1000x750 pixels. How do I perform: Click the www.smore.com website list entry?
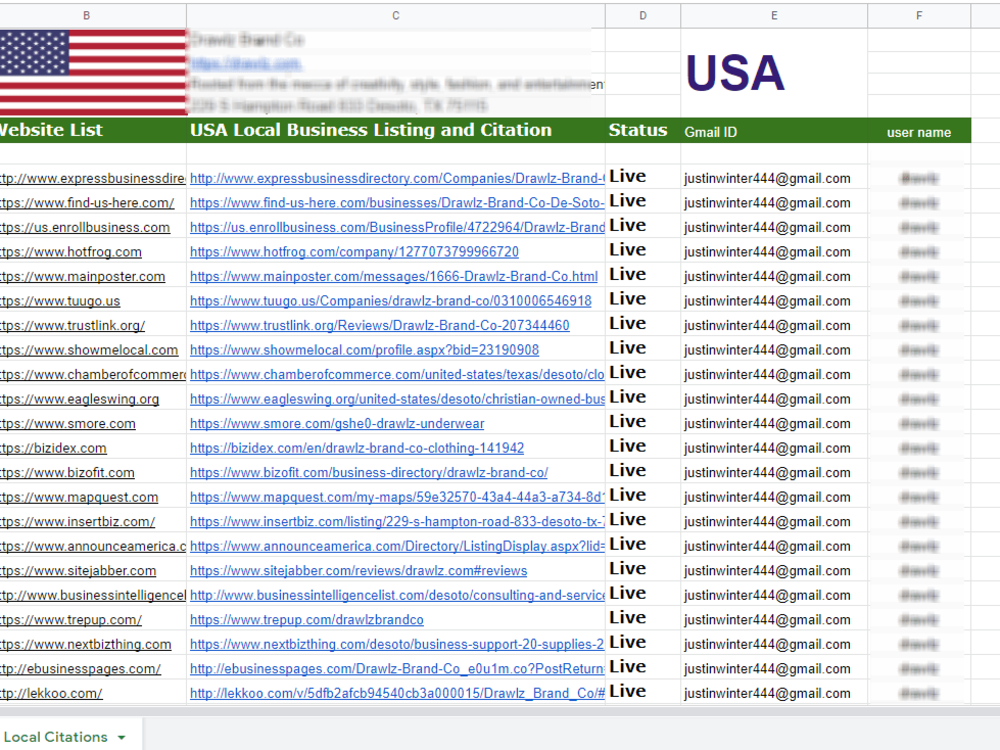click(x=68, y=423)
